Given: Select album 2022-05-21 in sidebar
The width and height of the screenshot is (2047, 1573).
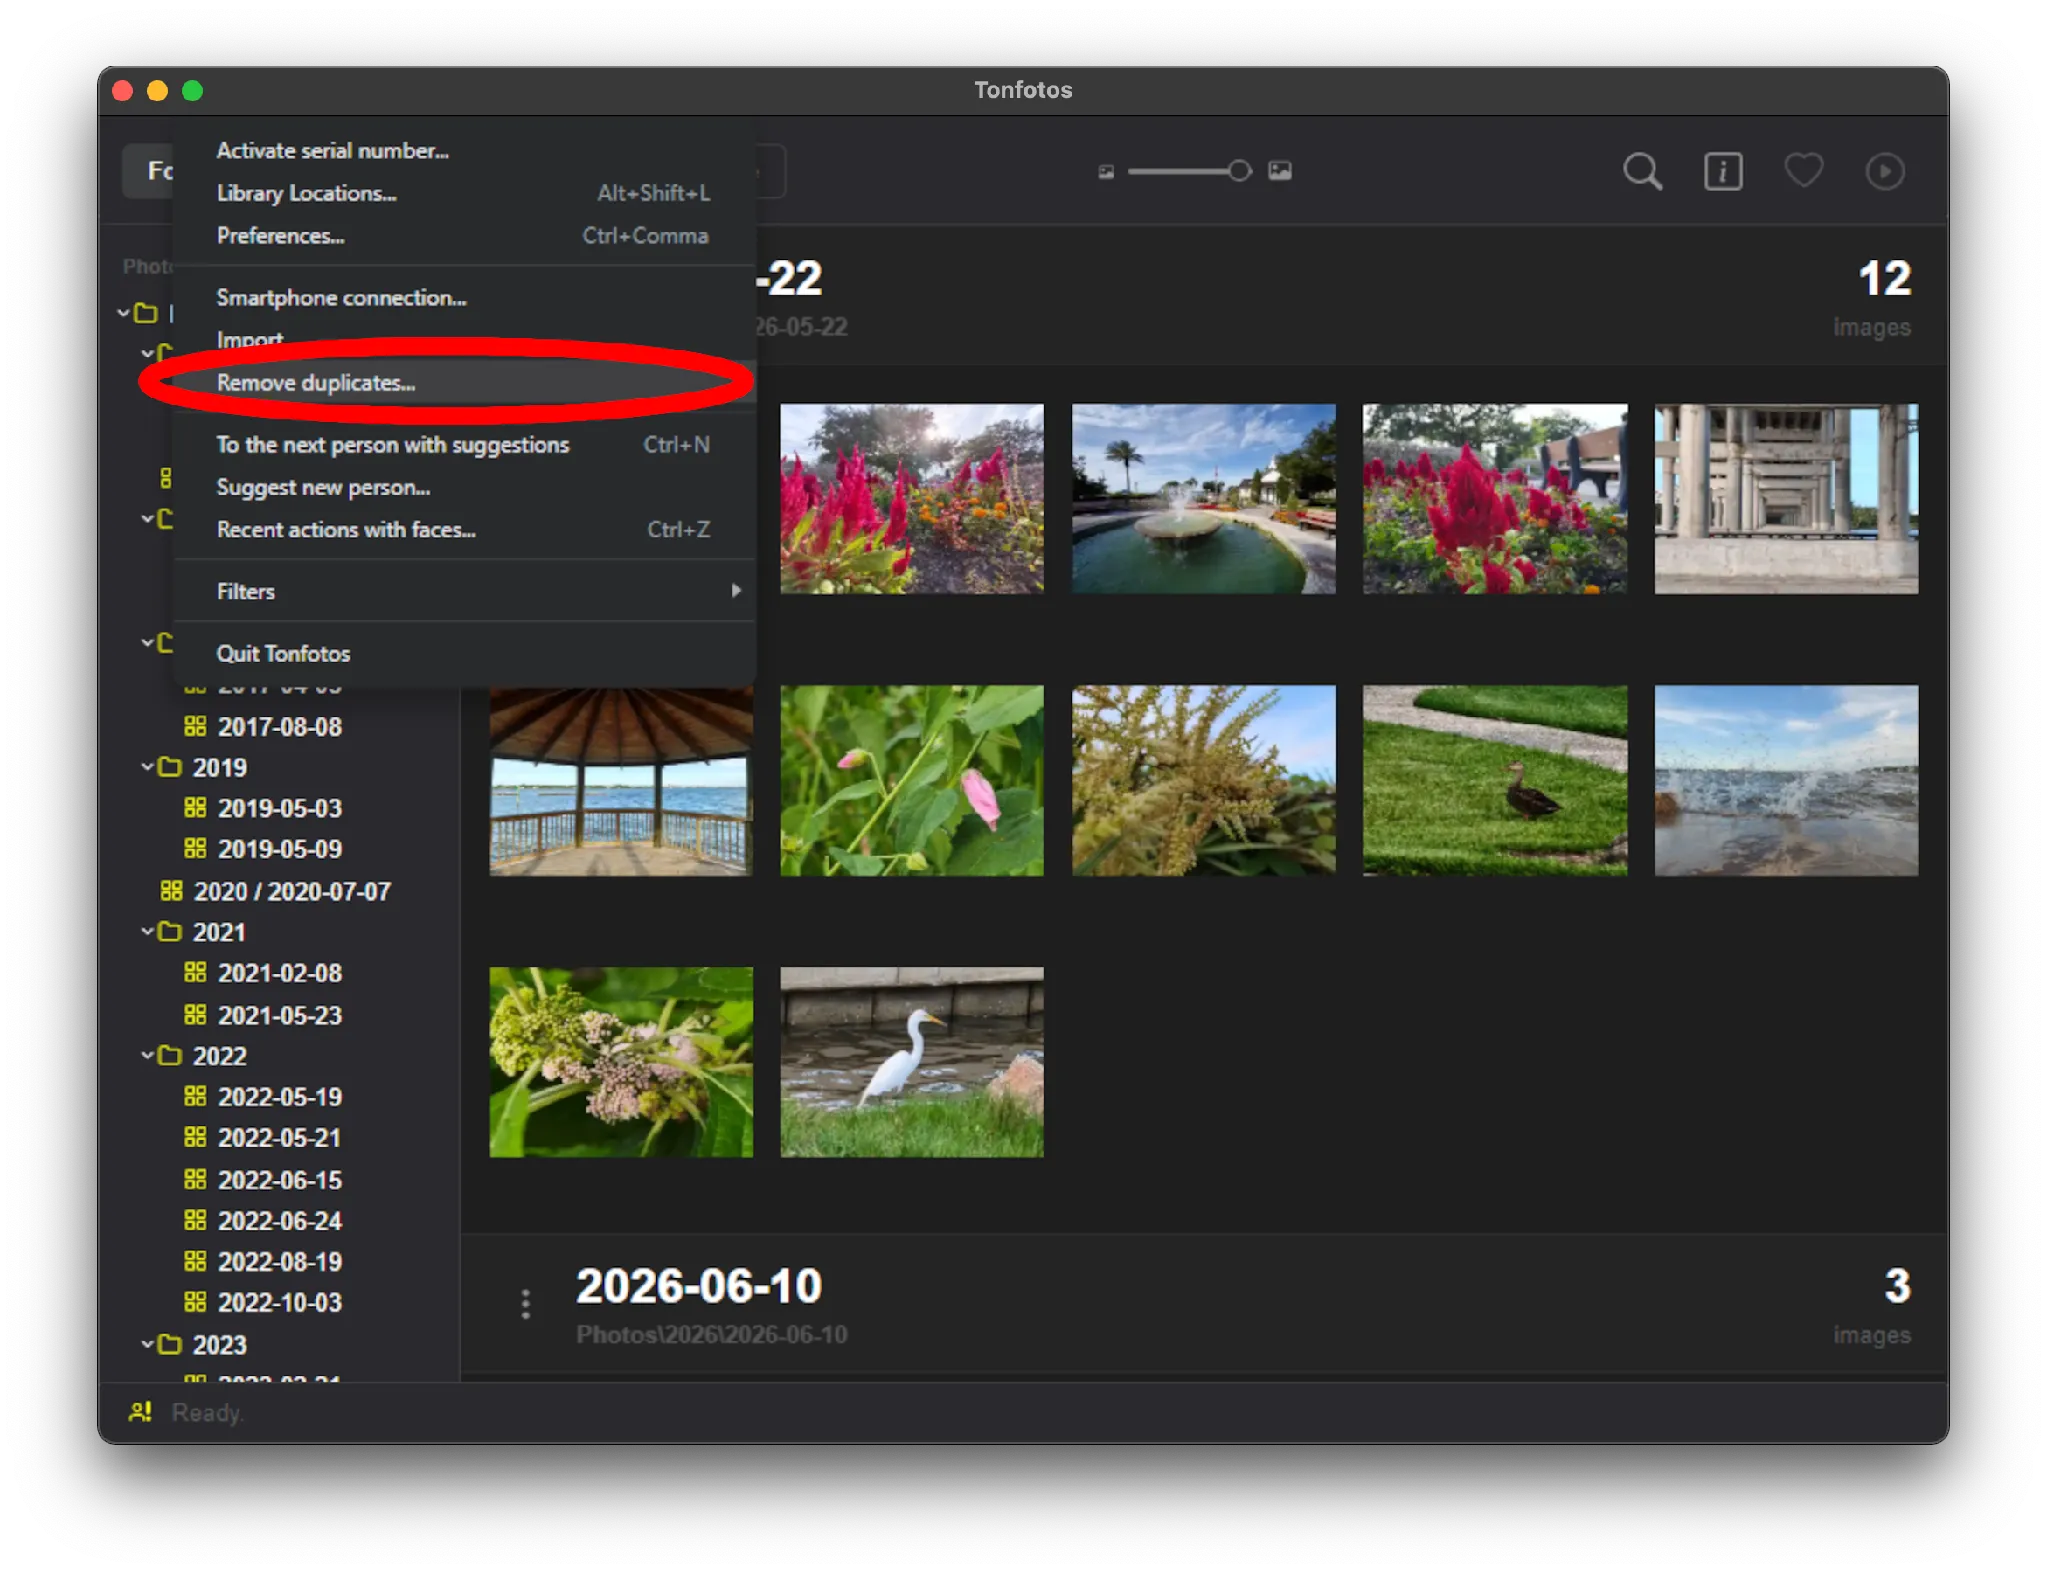Looking at the screenshot, I should tap(280, 1138).
